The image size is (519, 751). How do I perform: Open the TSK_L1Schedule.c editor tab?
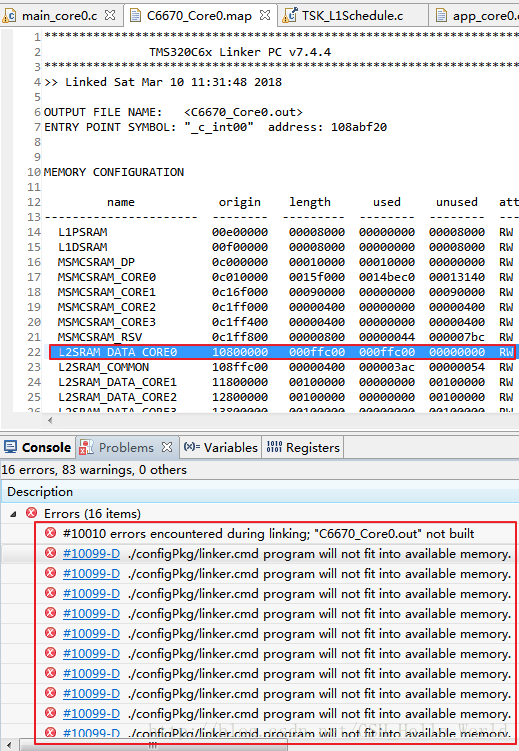pos(352,16)
